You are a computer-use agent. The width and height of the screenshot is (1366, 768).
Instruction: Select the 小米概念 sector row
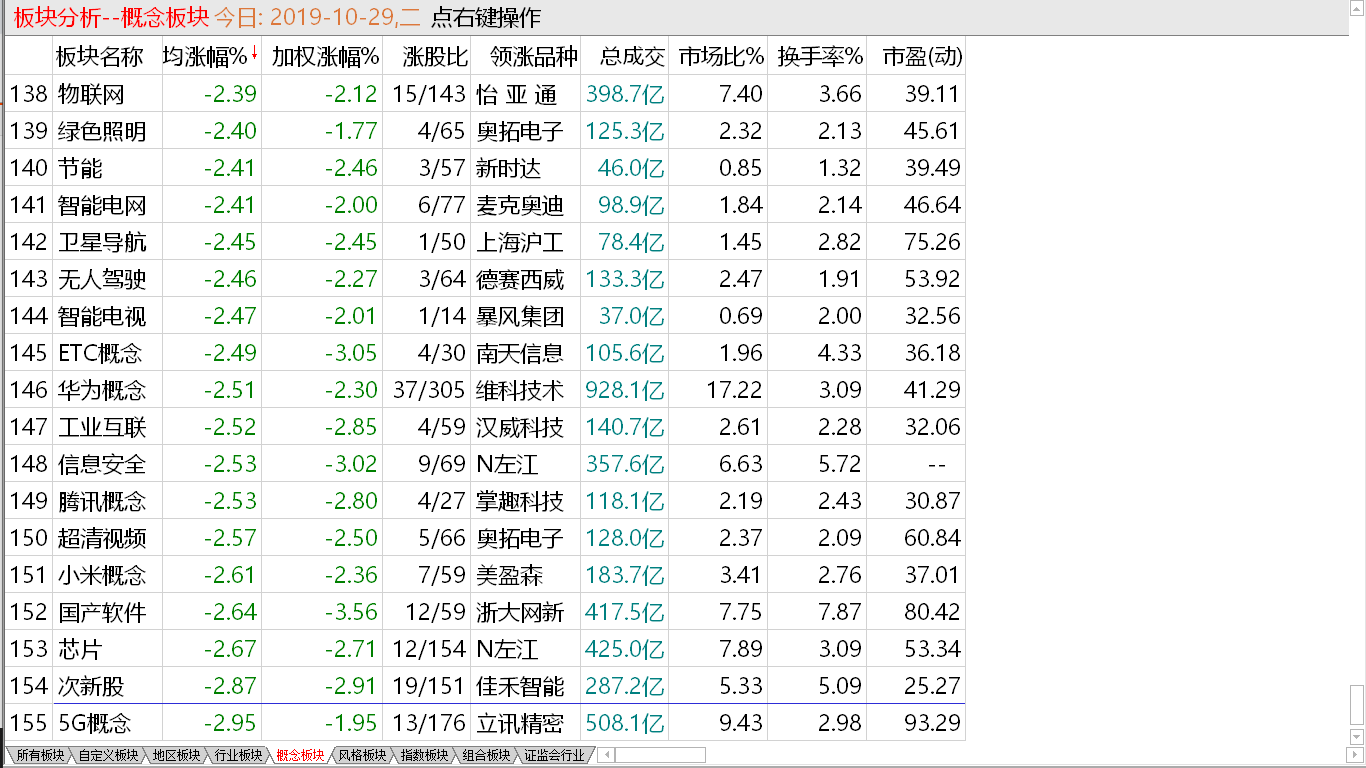pos(485,575)
